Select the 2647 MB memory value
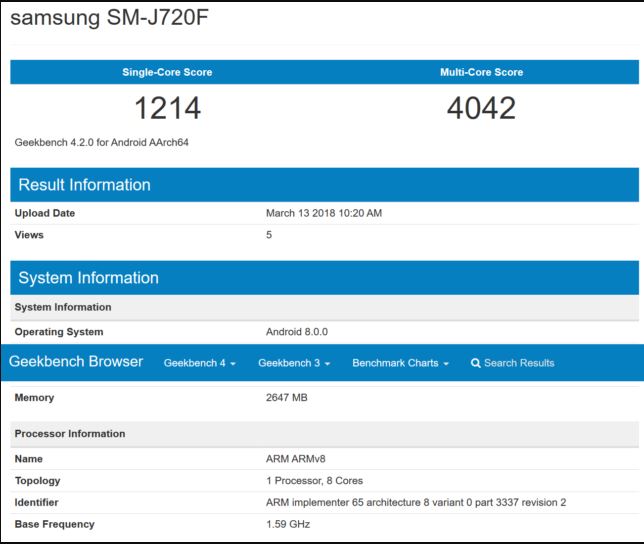 click(x=286, y=398)
